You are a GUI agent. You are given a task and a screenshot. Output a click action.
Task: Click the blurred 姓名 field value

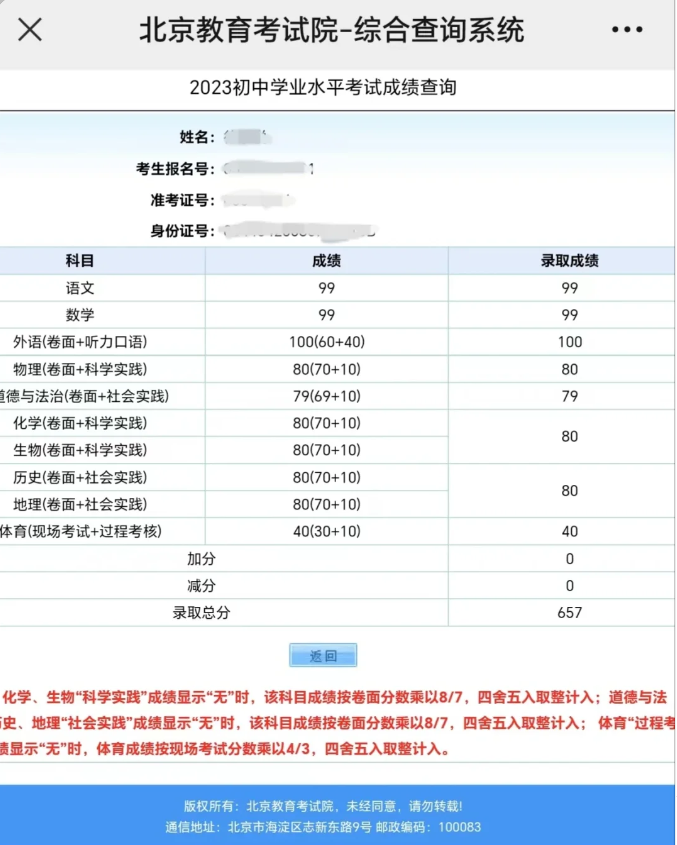click(x=246, y=137)
